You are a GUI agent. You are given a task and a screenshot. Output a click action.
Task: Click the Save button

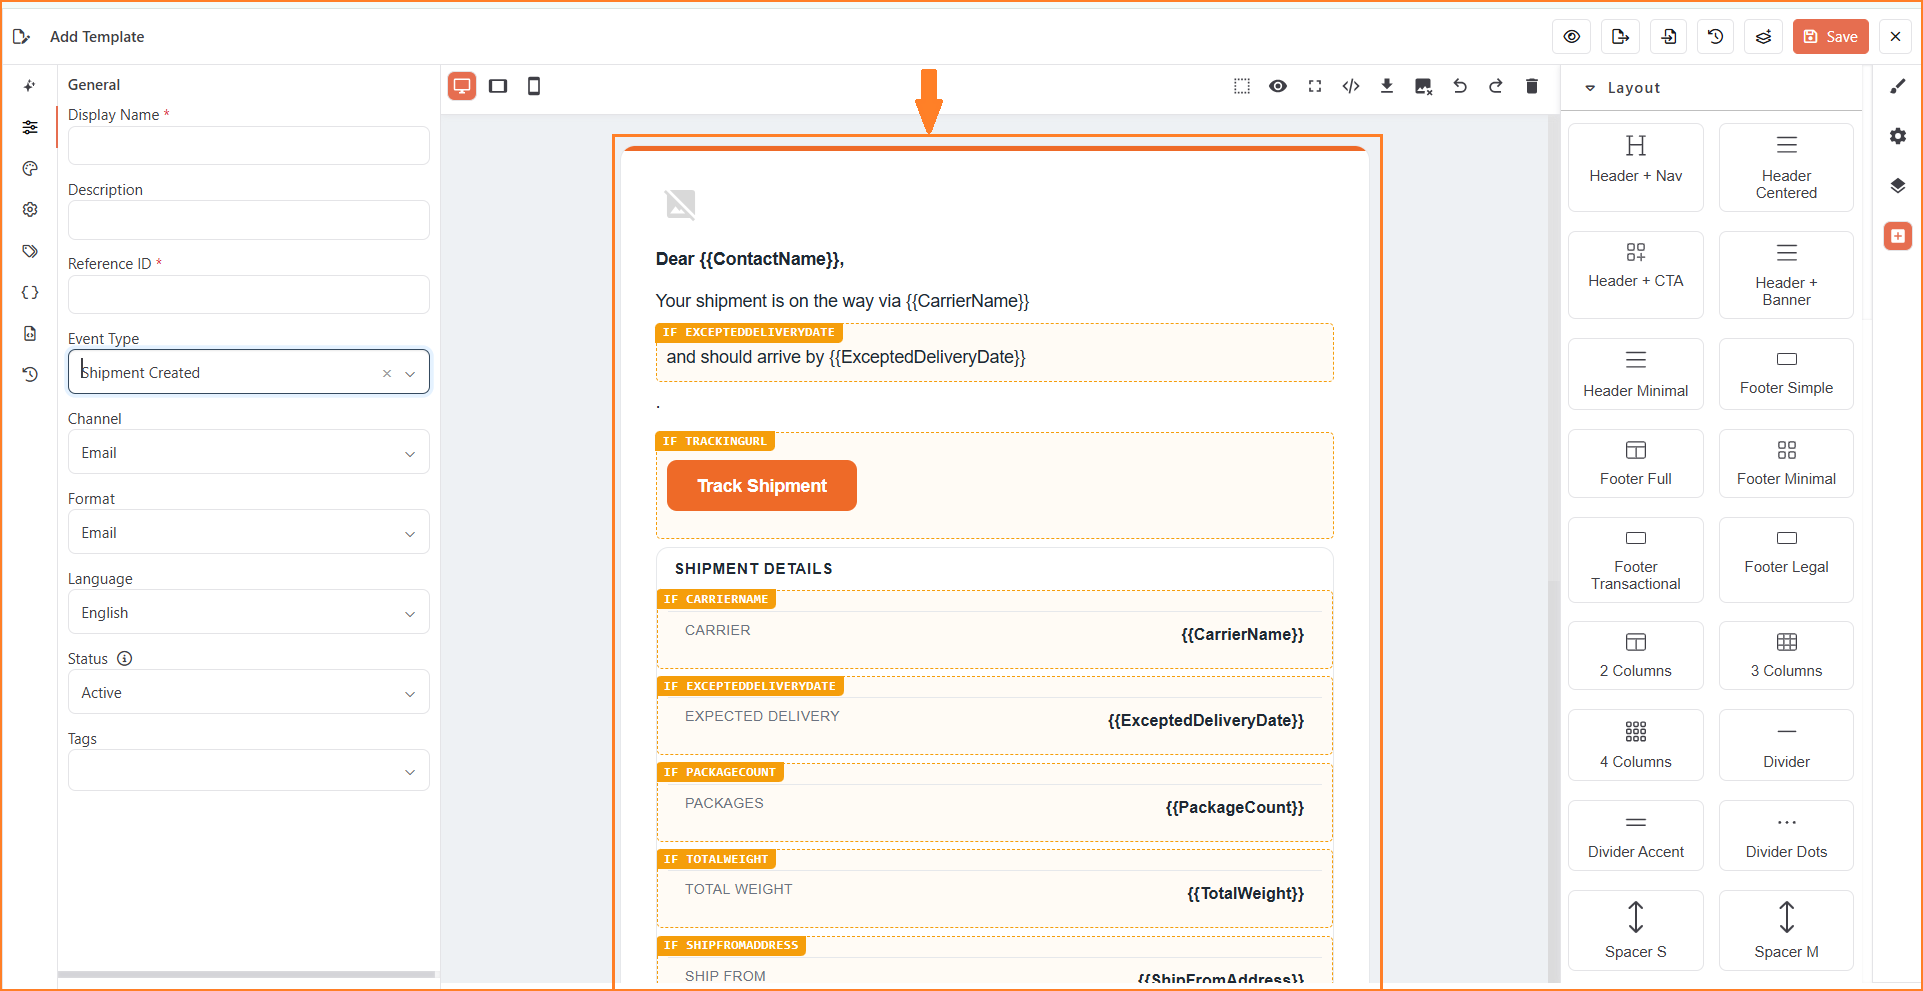[x=1830, y=37]
